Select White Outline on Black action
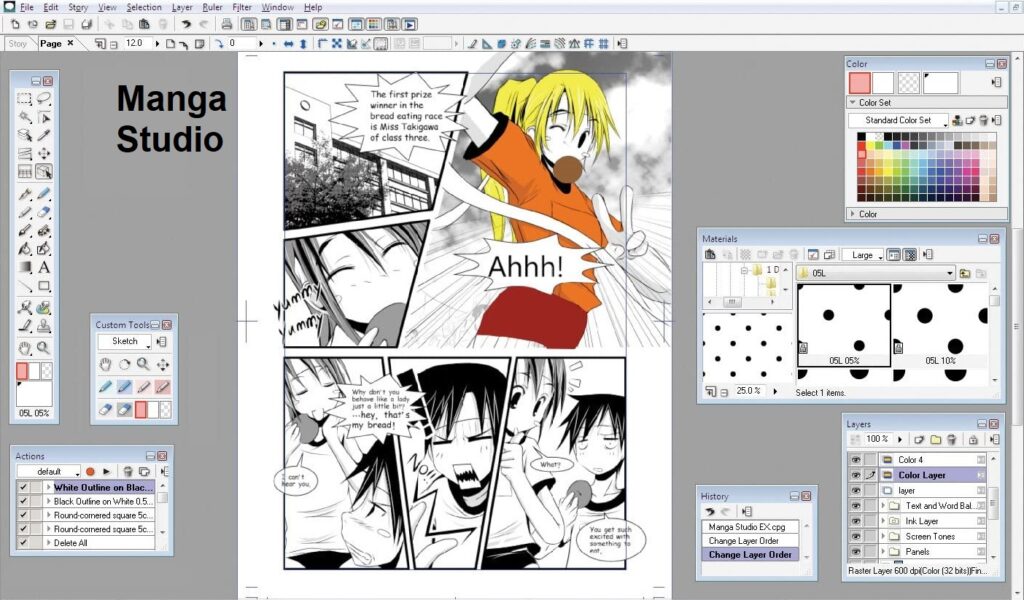 coord(101,487)
